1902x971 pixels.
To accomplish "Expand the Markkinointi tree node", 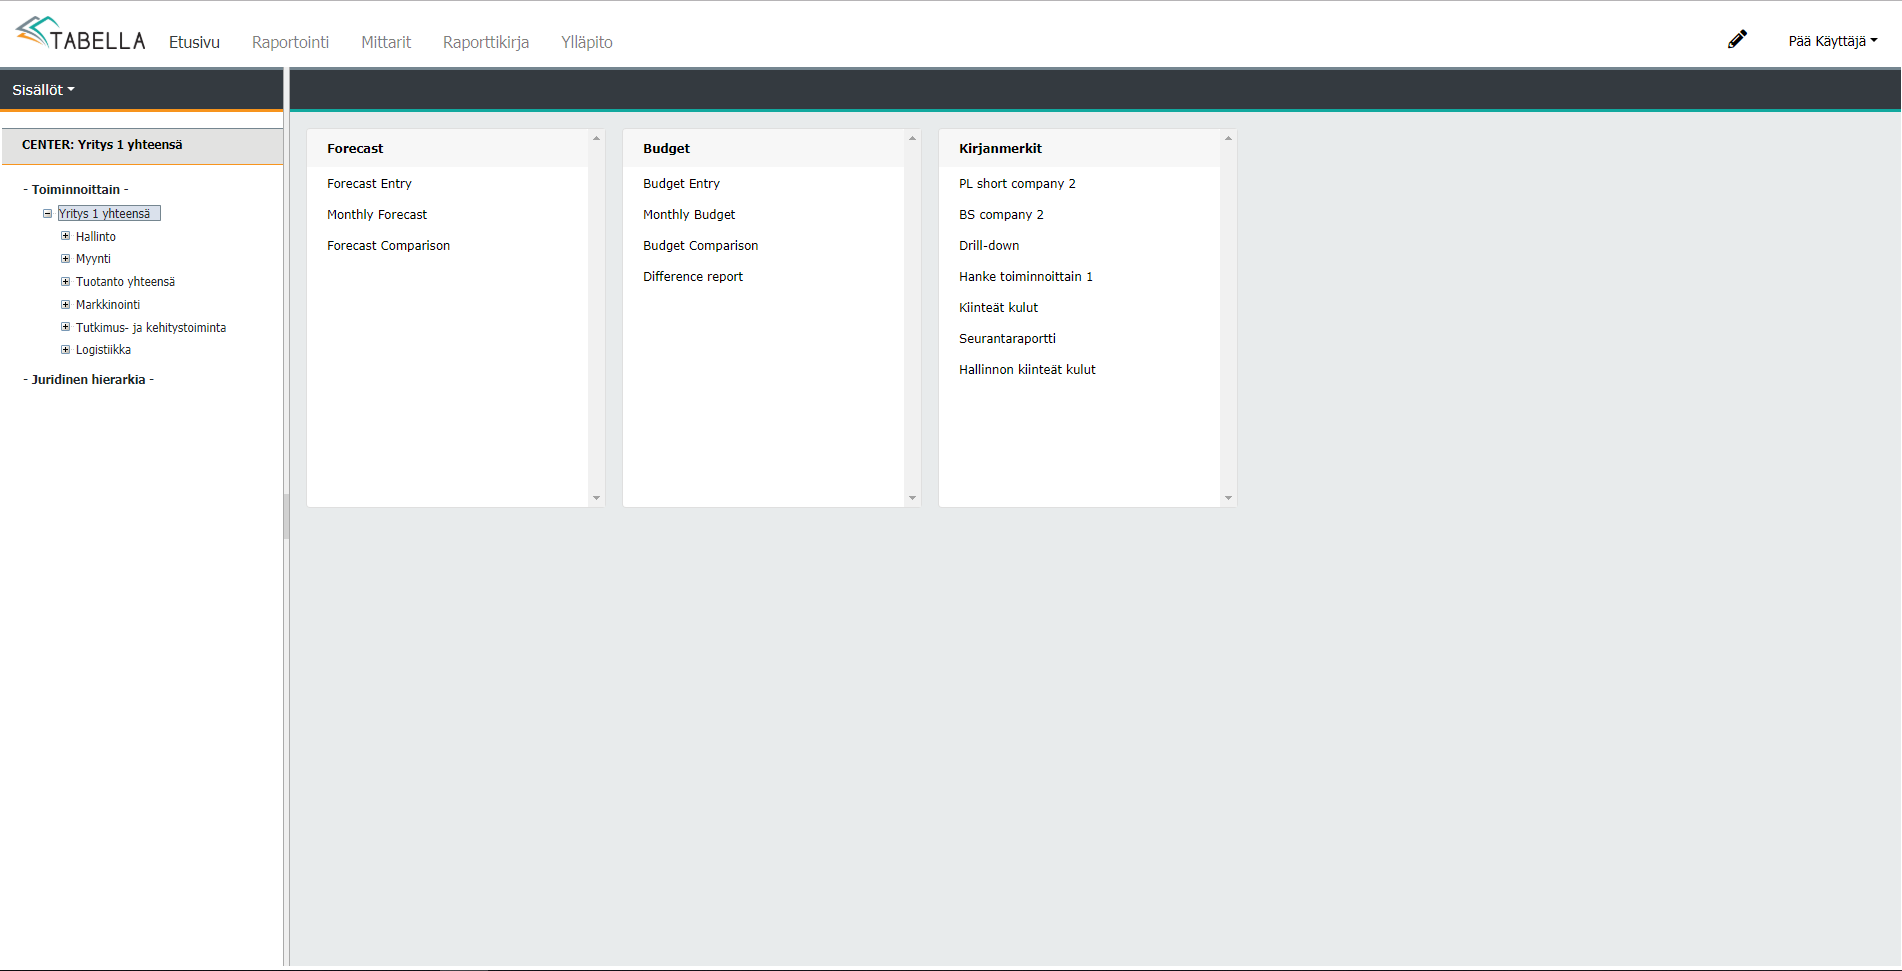I will pos(65,304).
